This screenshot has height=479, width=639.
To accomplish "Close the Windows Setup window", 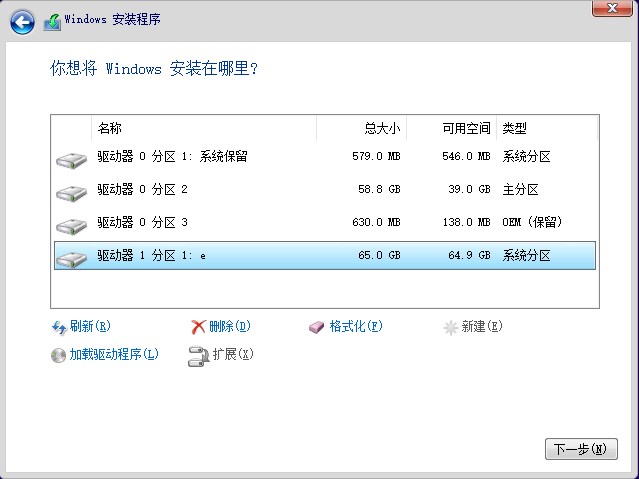I will [611, 8].
